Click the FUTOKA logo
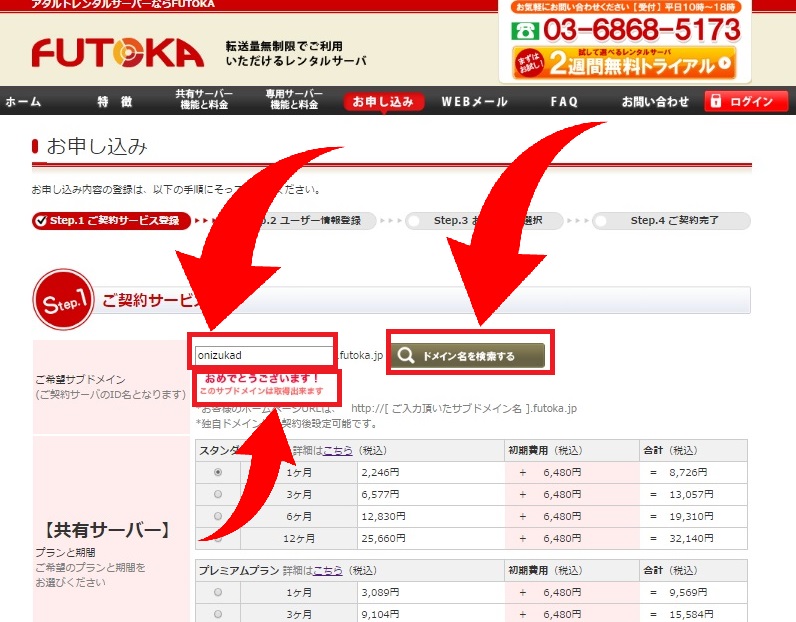Viewport: 796px width, 622px height. pos(118,52)
